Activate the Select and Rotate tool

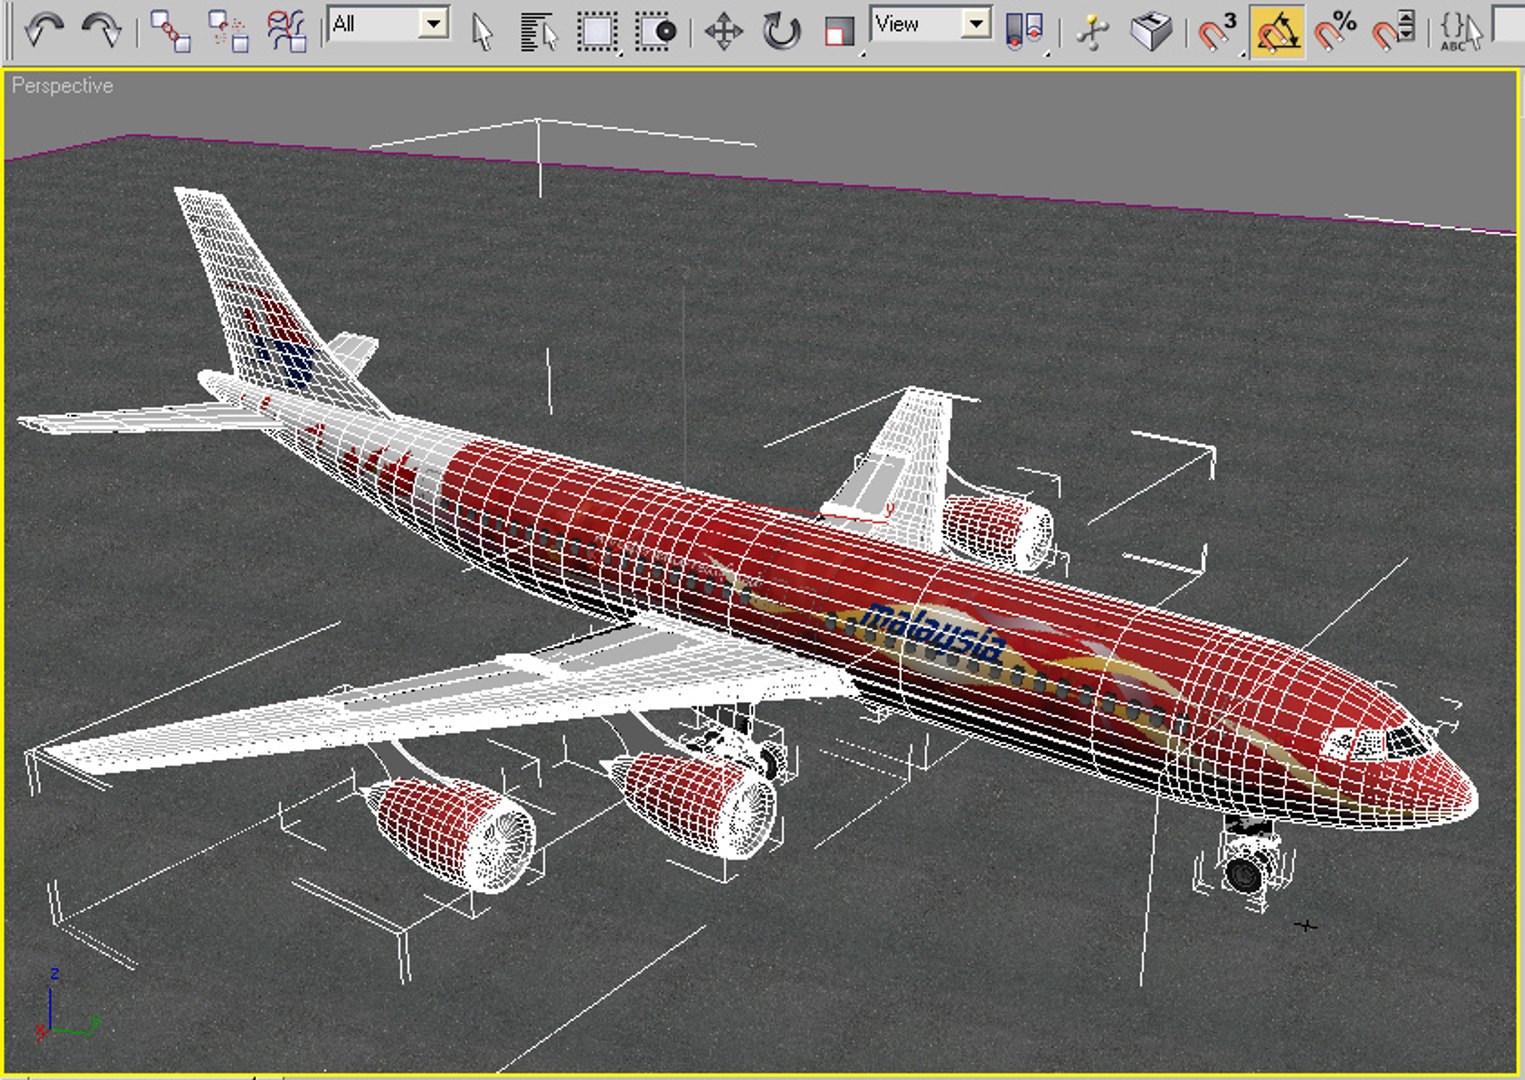(x=781, y=31)
